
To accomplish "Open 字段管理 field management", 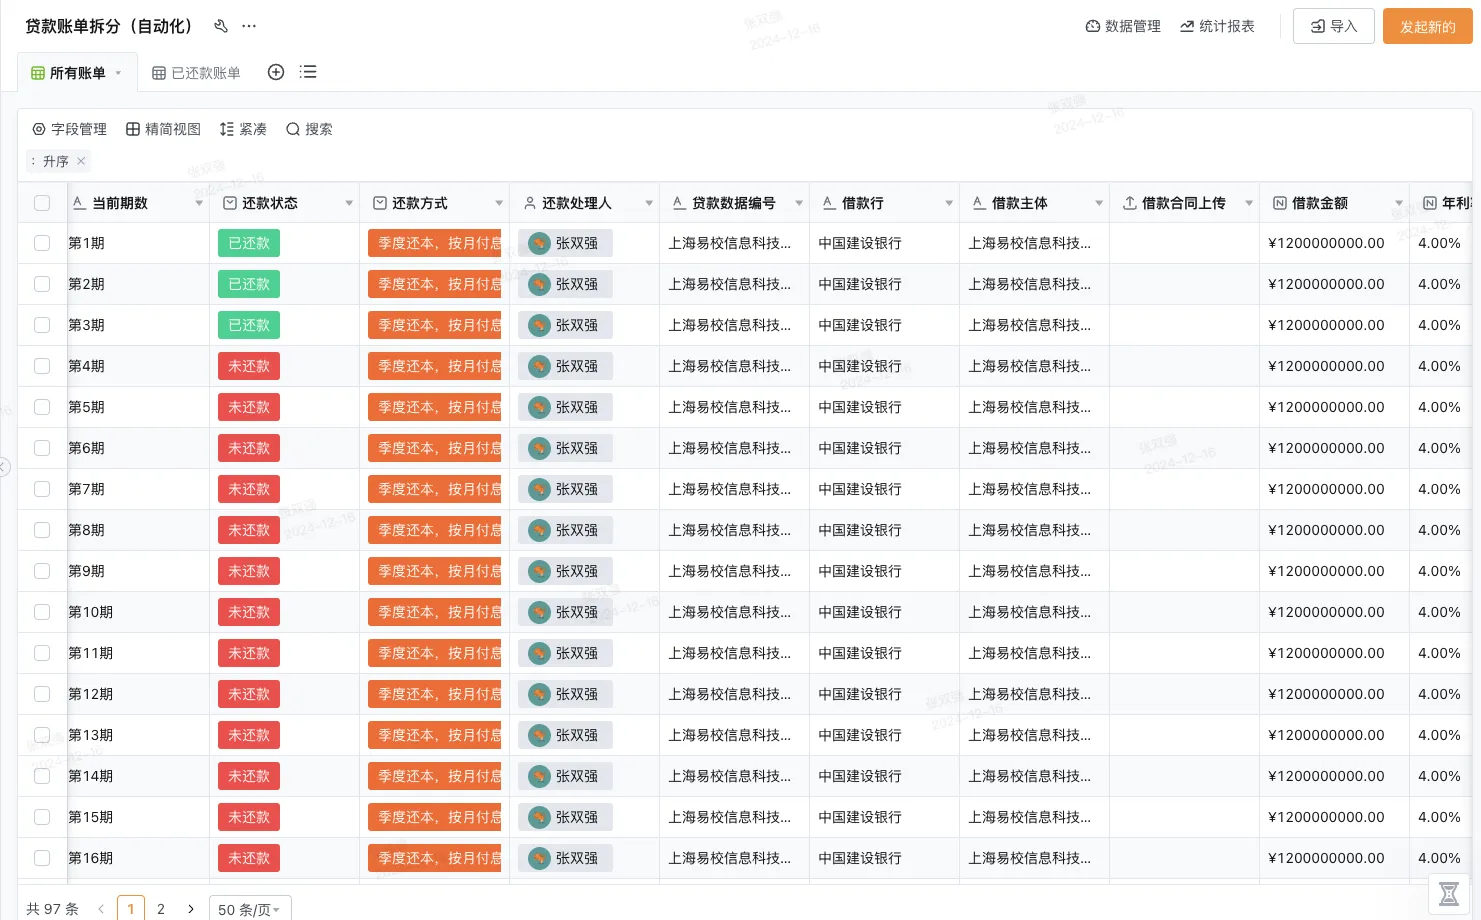I will tap(69, 128).
